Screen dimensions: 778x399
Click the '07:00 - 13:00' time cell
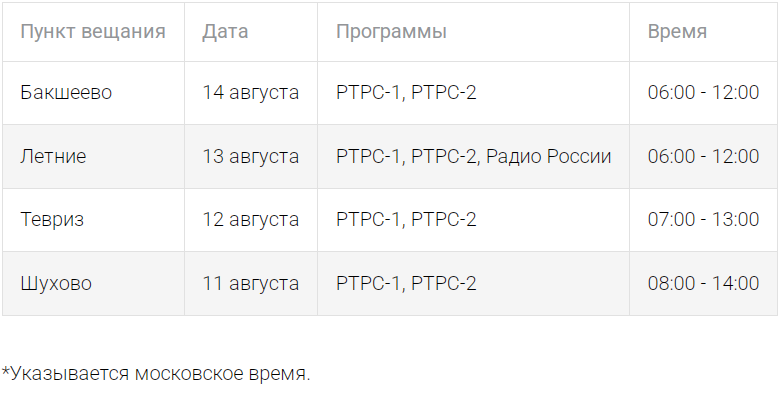click(704, 219)
